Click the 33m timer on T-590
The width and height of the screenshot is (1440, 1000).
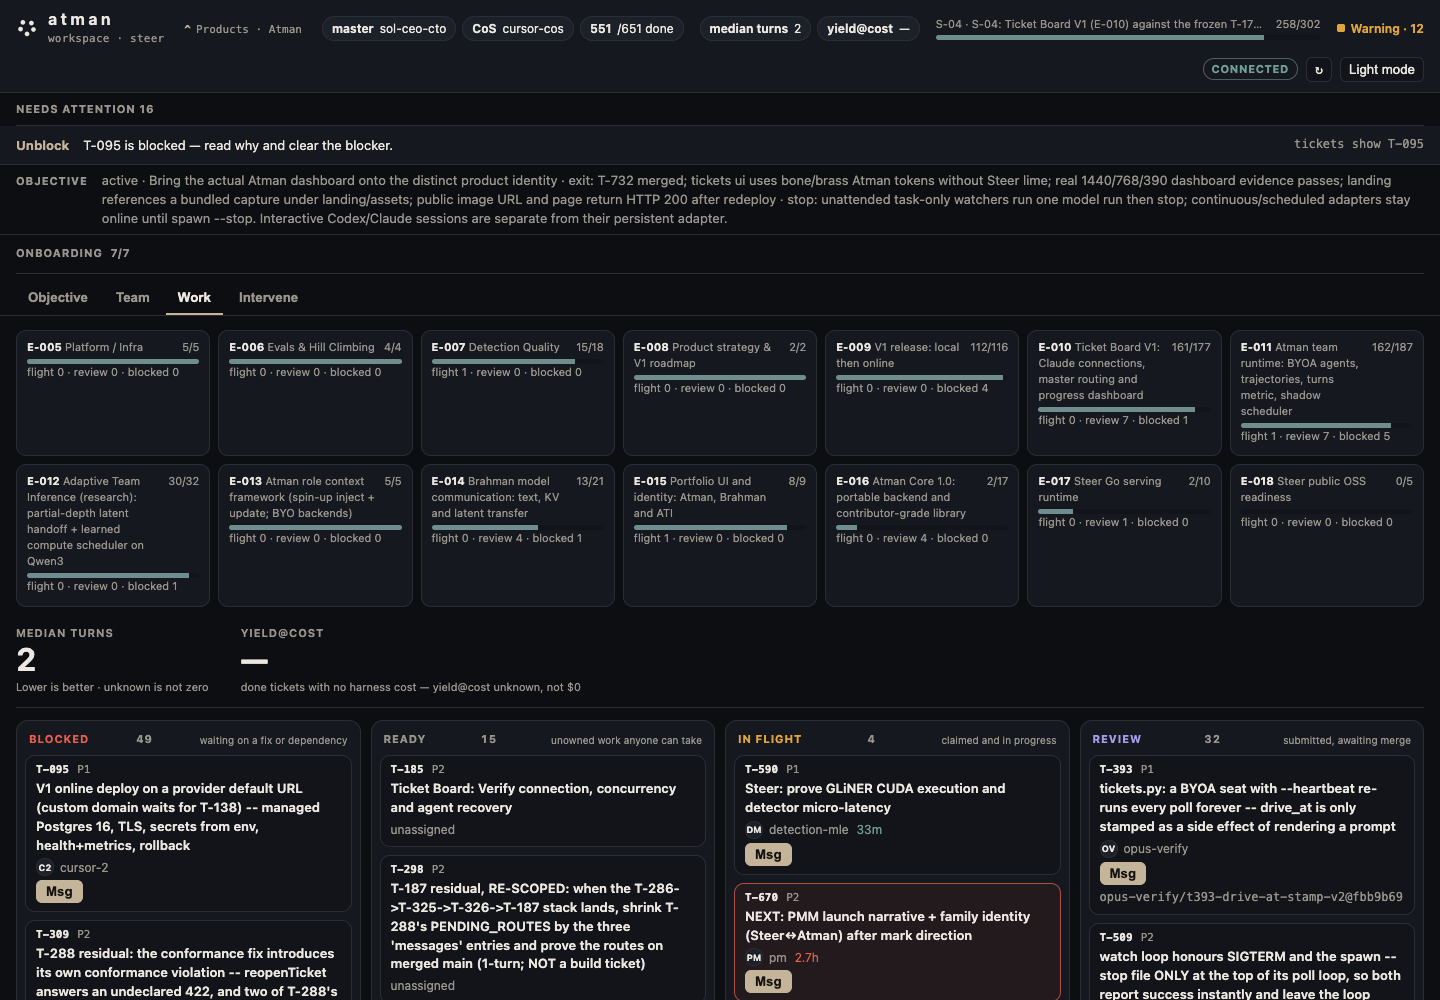869,830
